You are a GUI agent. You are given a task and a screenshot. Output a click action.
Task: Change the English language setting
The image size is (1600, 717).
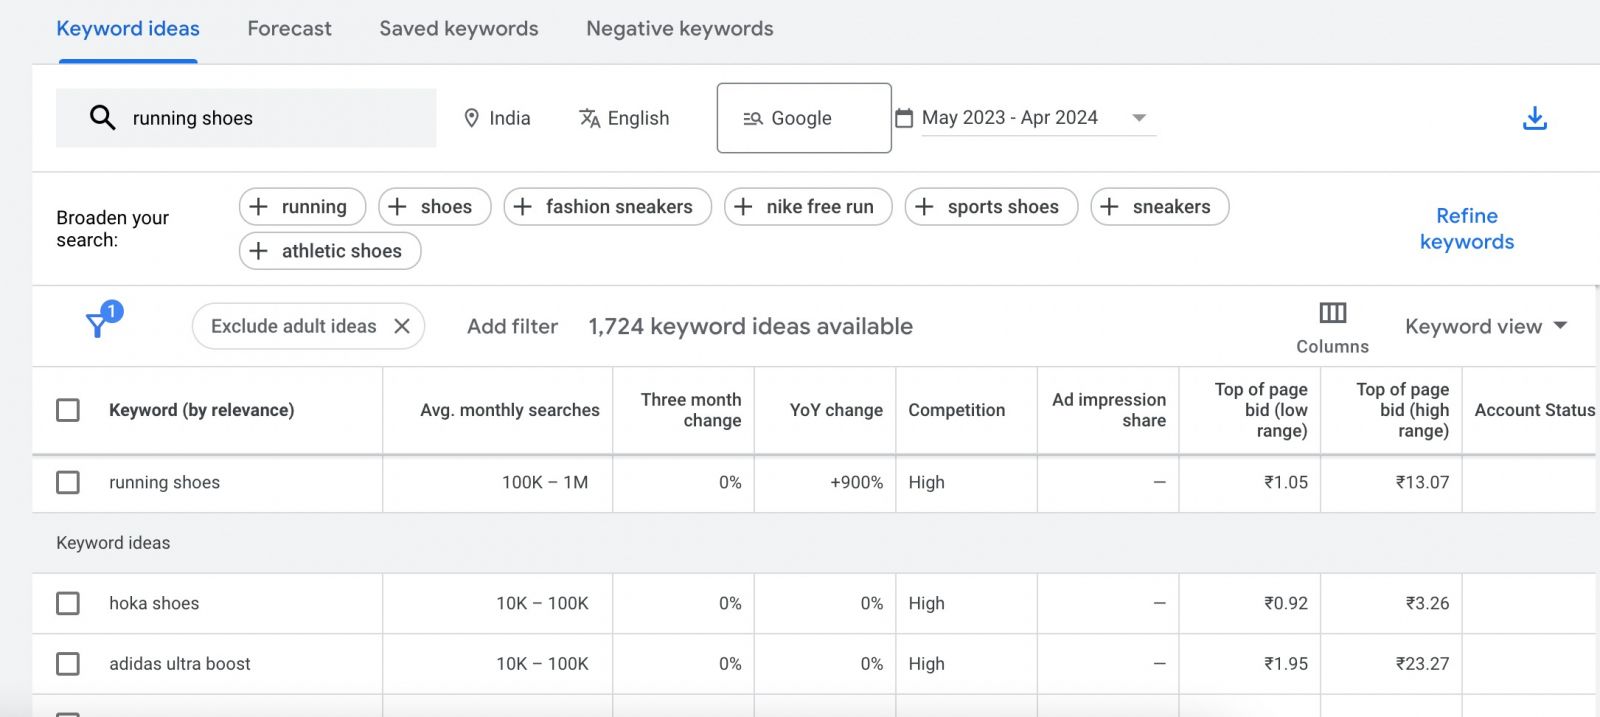click(x=624, y=118)
